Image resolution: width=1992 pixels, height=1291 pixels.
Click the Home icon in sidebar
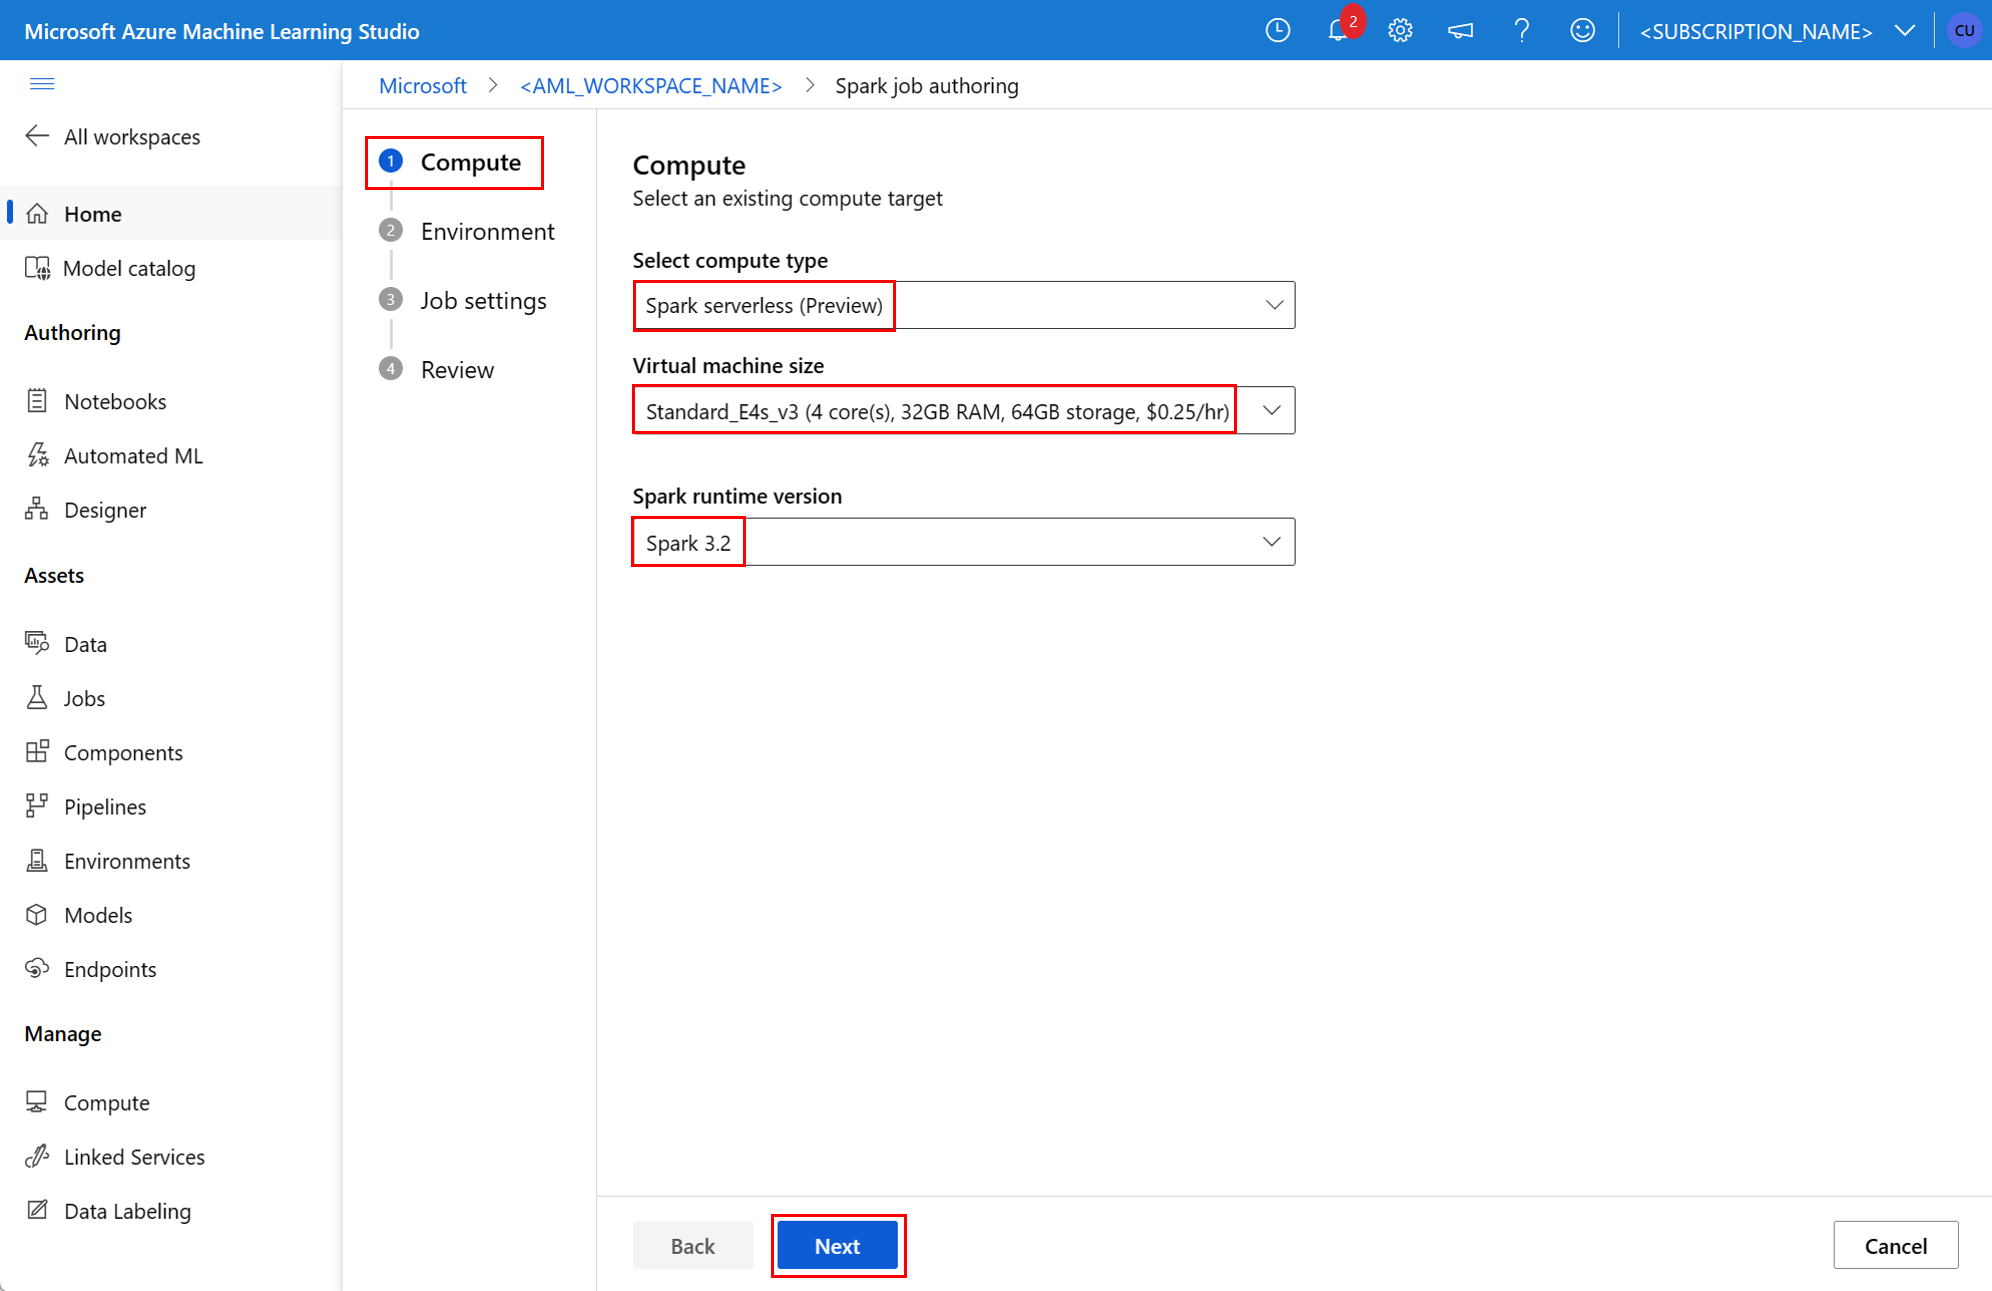[x=41, y=212]
